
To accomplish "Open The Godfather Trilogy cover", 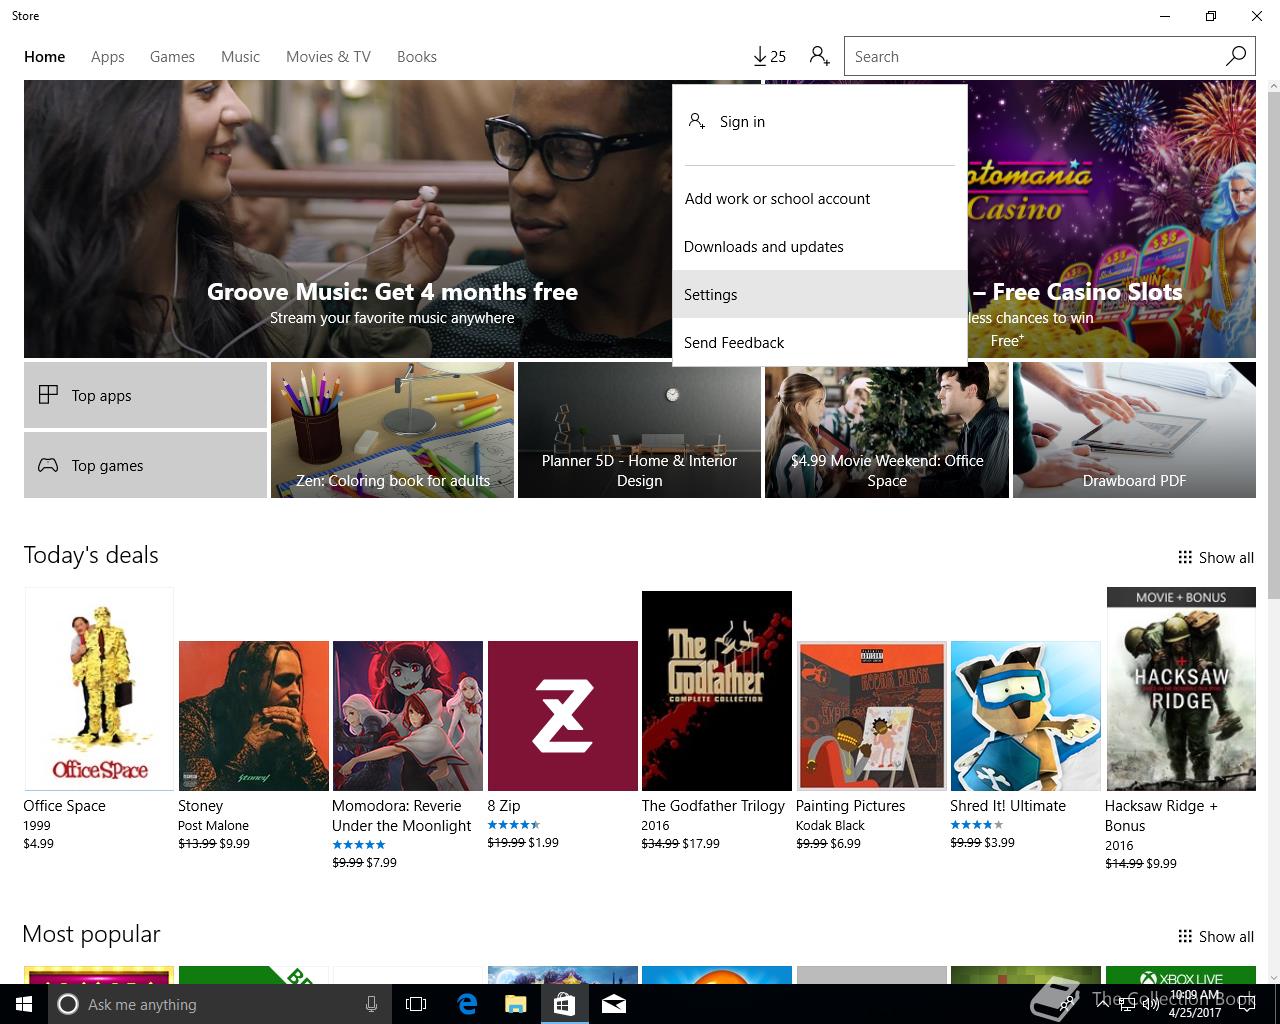I will (717, 691).
